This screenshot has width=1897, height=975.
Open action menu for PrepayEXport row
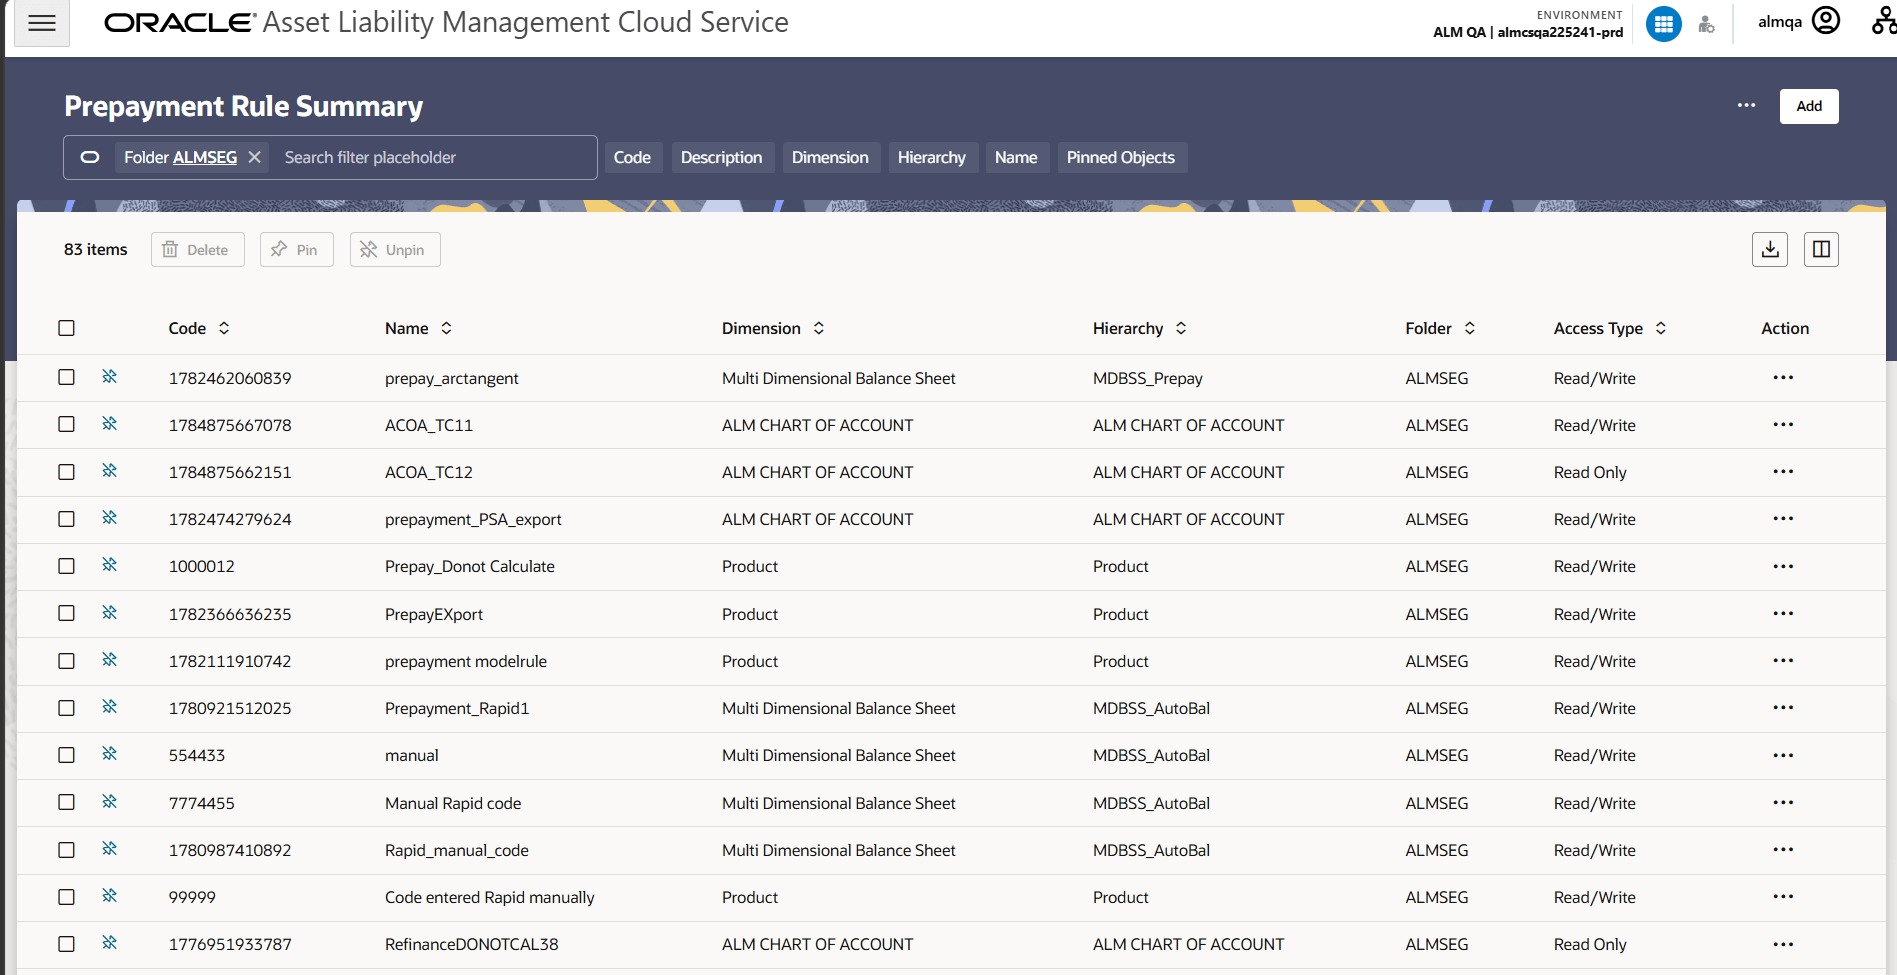1783,614
